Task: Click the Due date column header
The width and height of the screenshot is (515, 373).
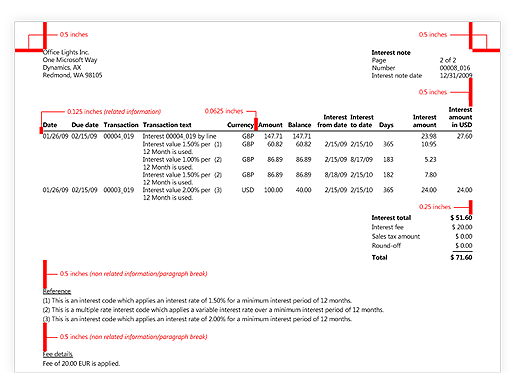Action: (x=85, y=125)
